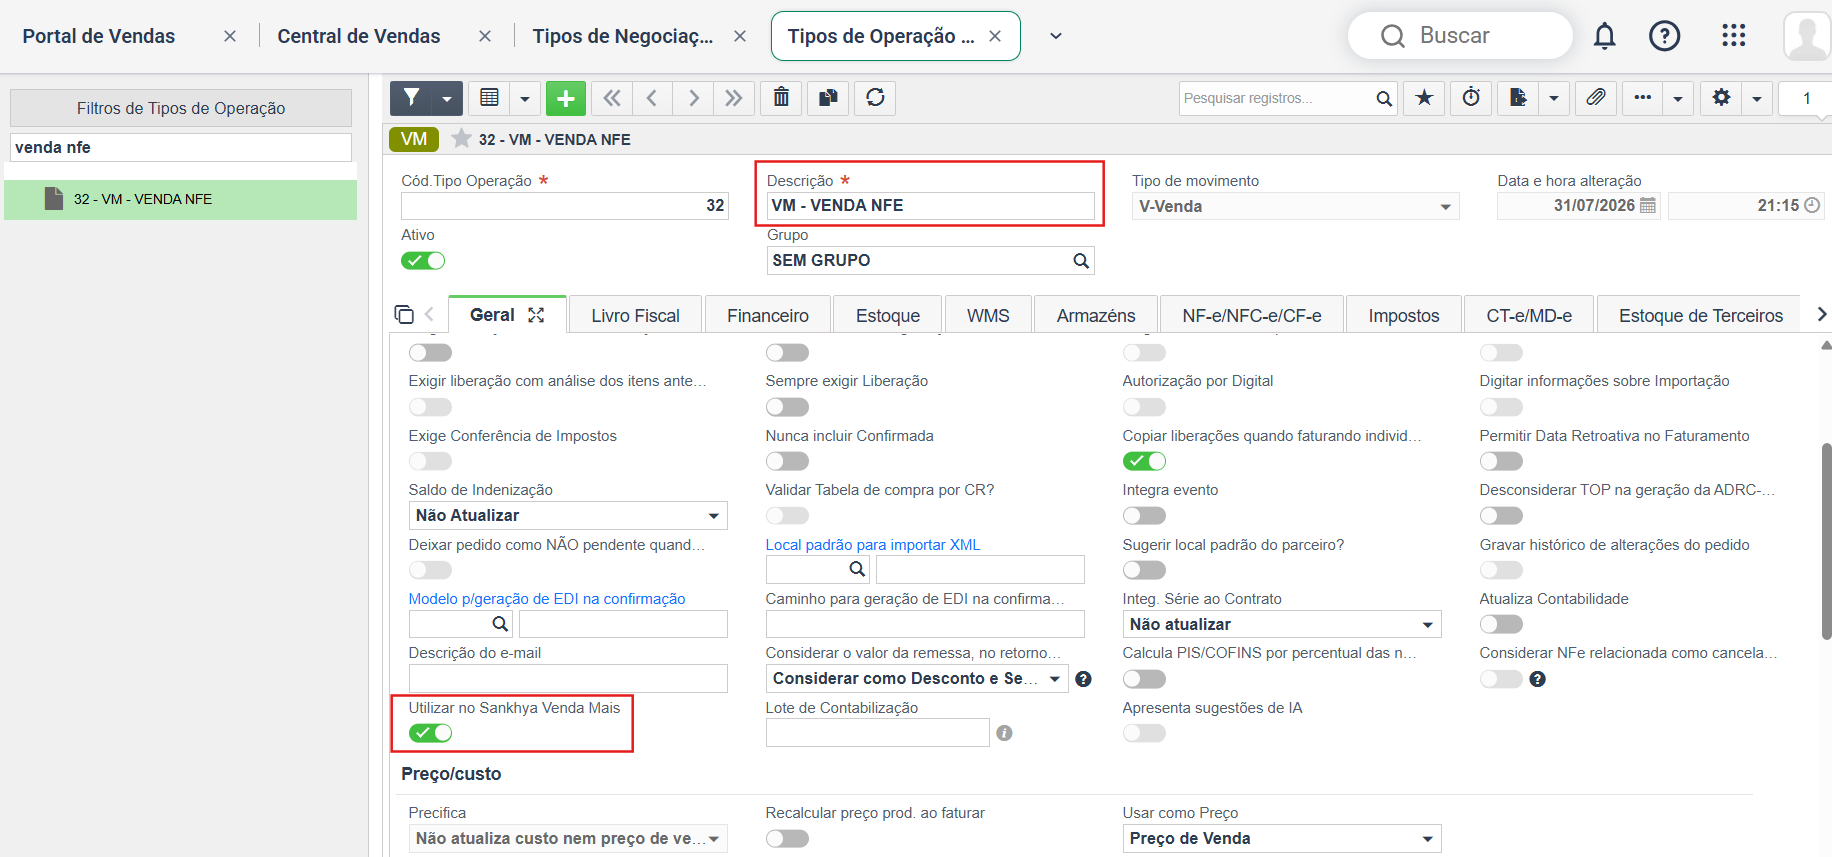Open settings gear dropdown arrow

click(x=1757, y=98)
